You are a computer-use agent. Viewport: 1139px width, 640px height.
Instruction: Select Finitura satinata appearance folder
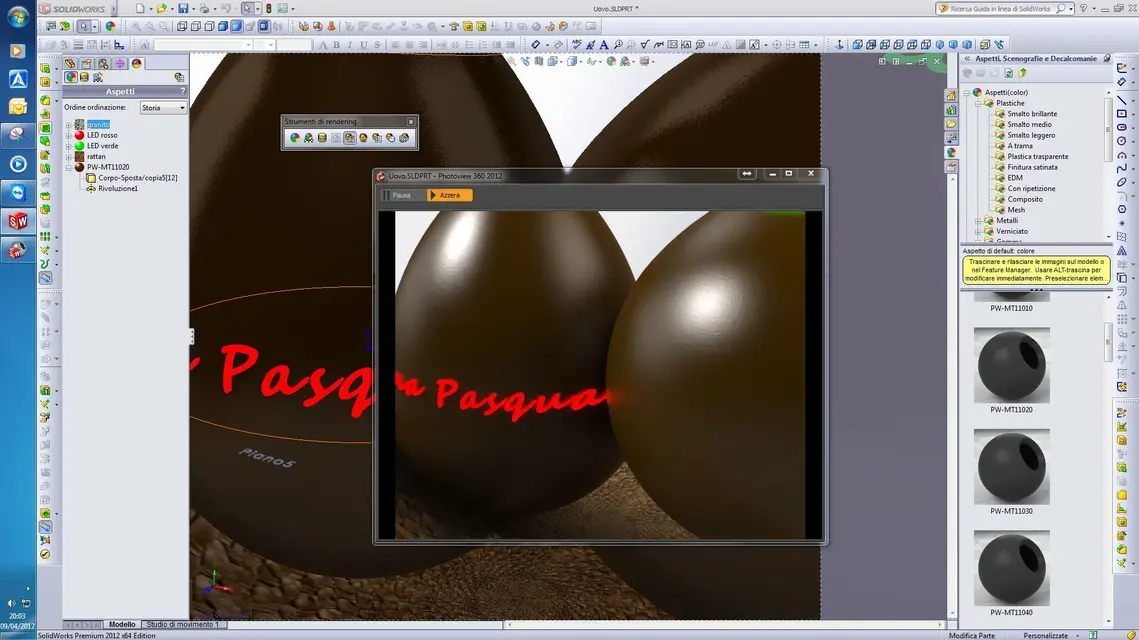click(x=1032, y=167)
